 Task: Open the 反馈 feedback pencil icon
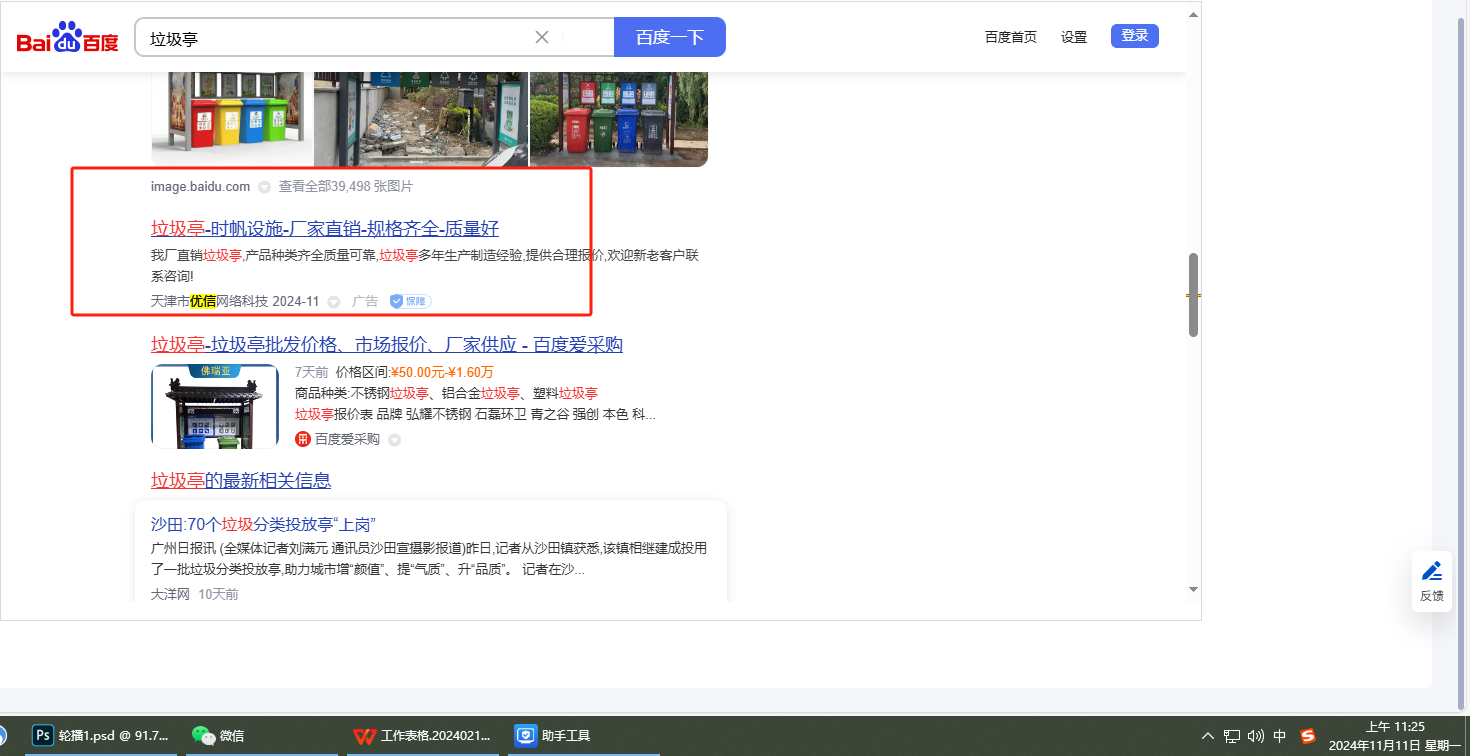click(x=1432, y=572)
